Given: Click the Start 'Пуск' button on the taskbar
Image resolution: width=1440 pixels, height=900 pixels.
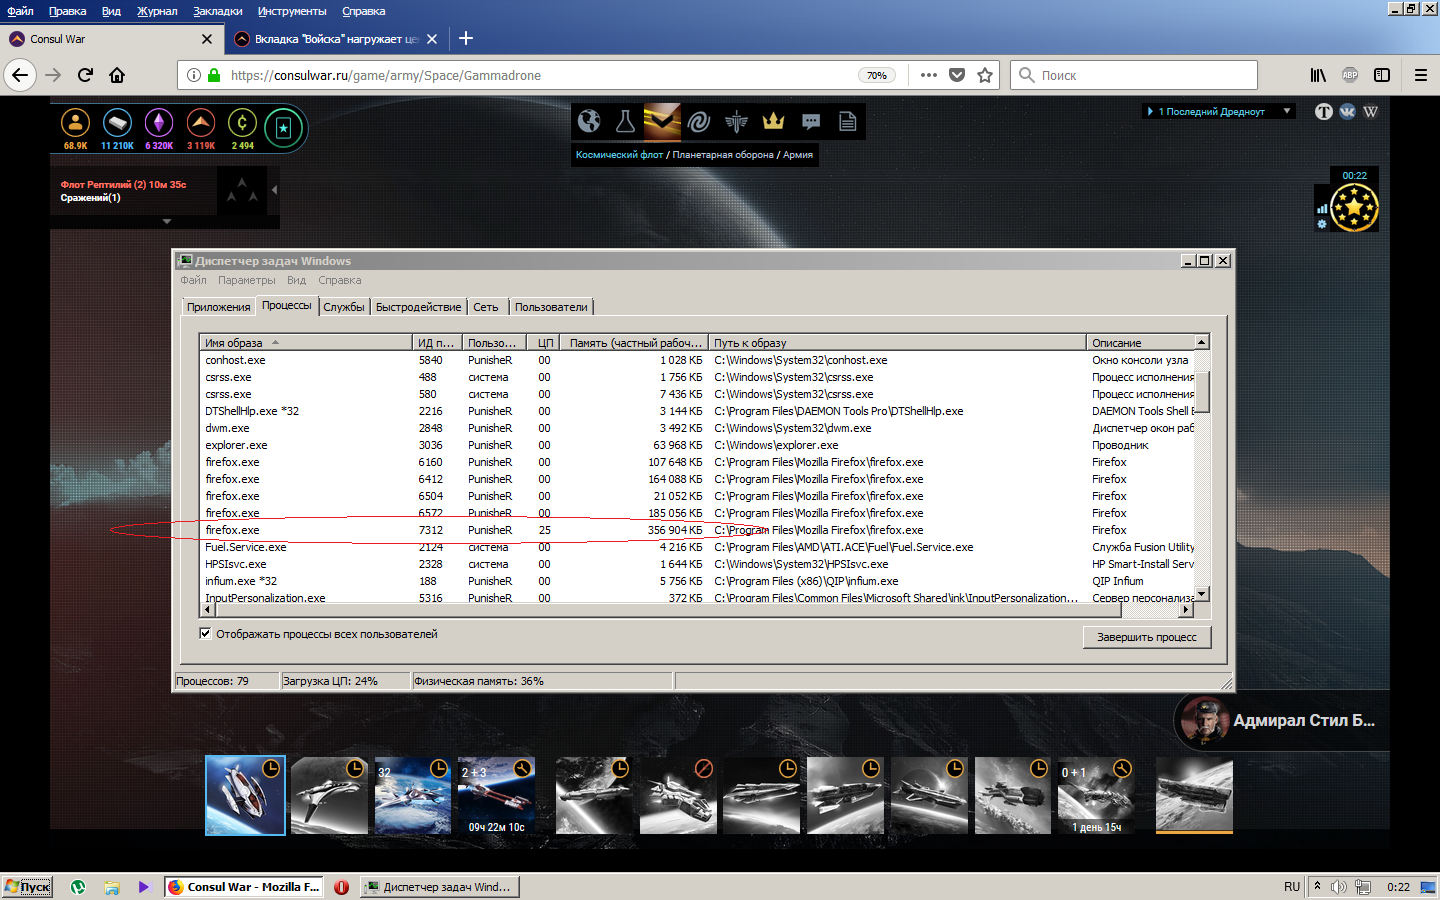Looking at the screenshot, I should click(27, 887).
